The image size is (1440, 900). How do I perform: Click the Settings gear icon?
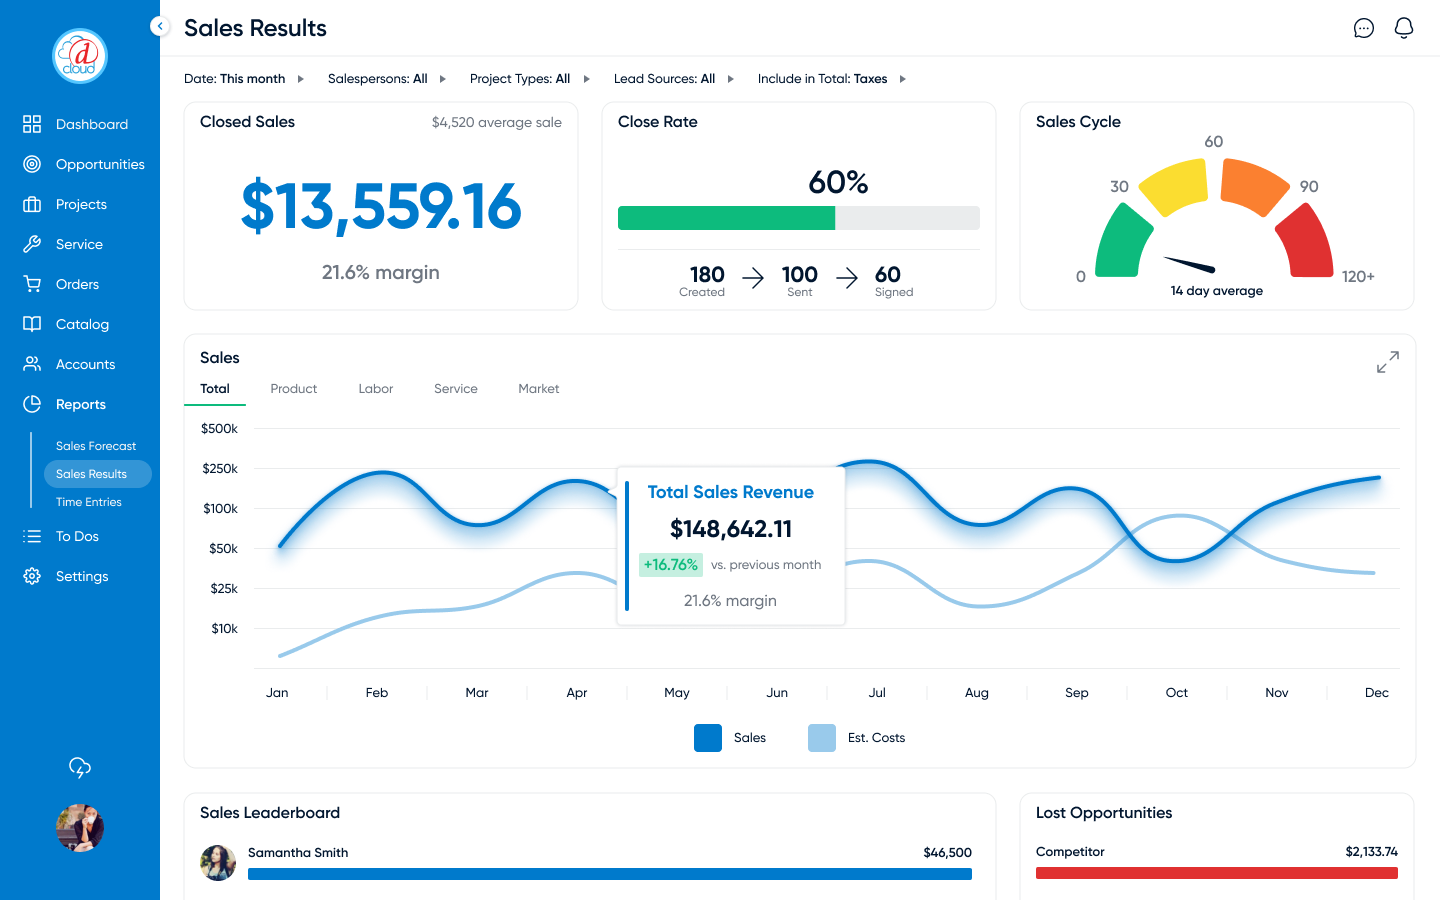[32, 576]
